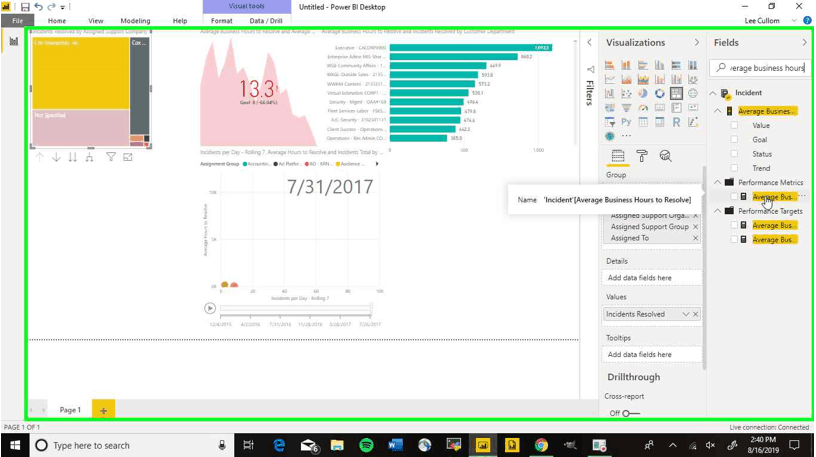Click Add data fields here under Details
Screen dimensions: 816x457
tap(651, 278)
